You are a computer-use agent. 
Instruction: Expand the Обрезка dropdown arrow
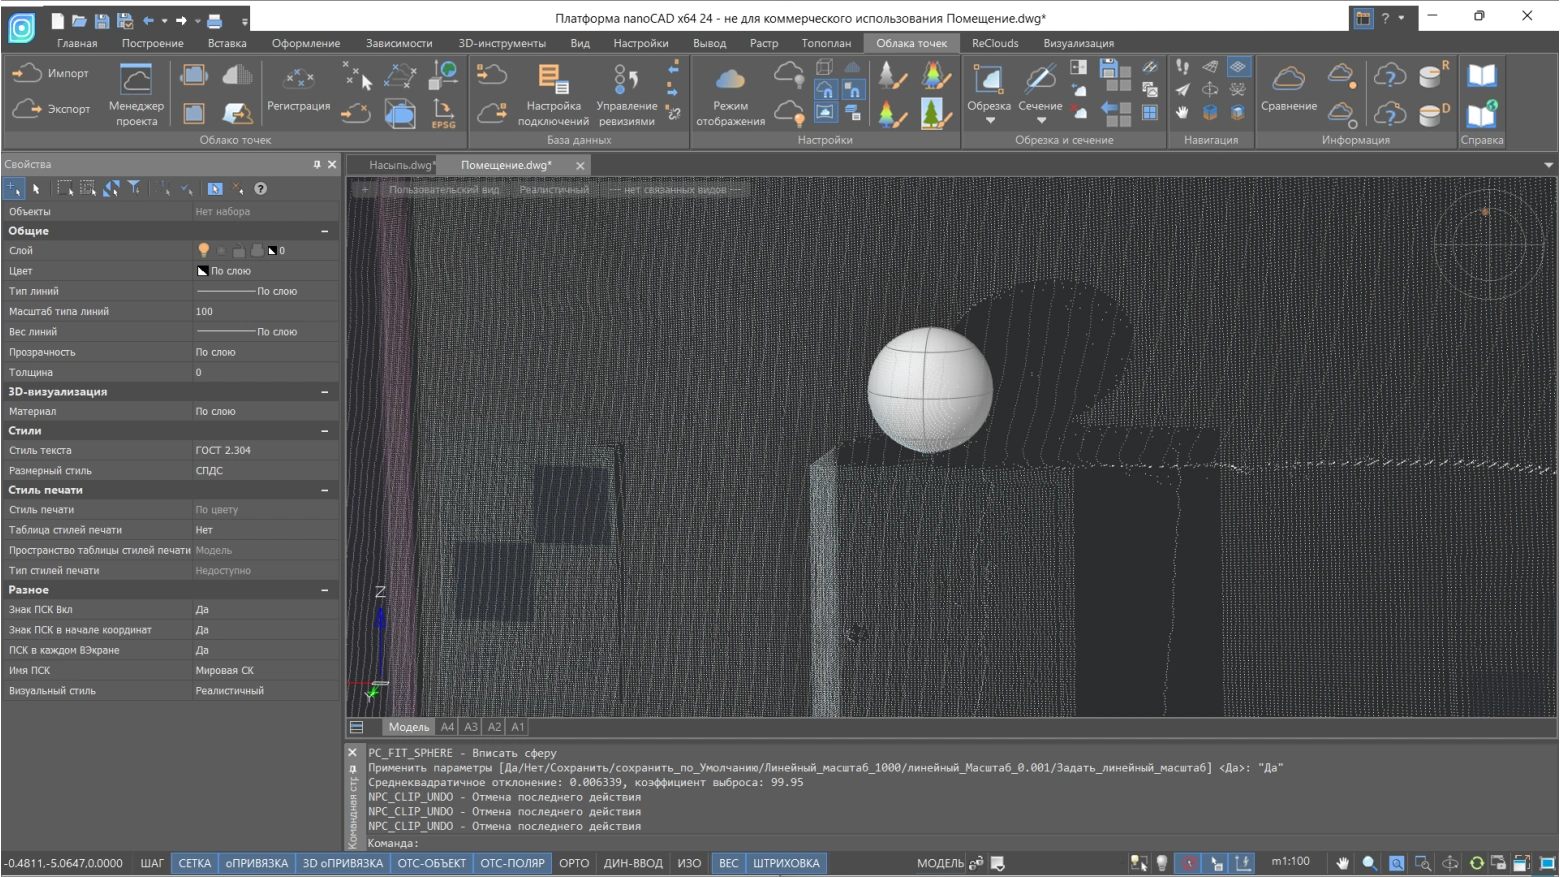pos(989,121)
